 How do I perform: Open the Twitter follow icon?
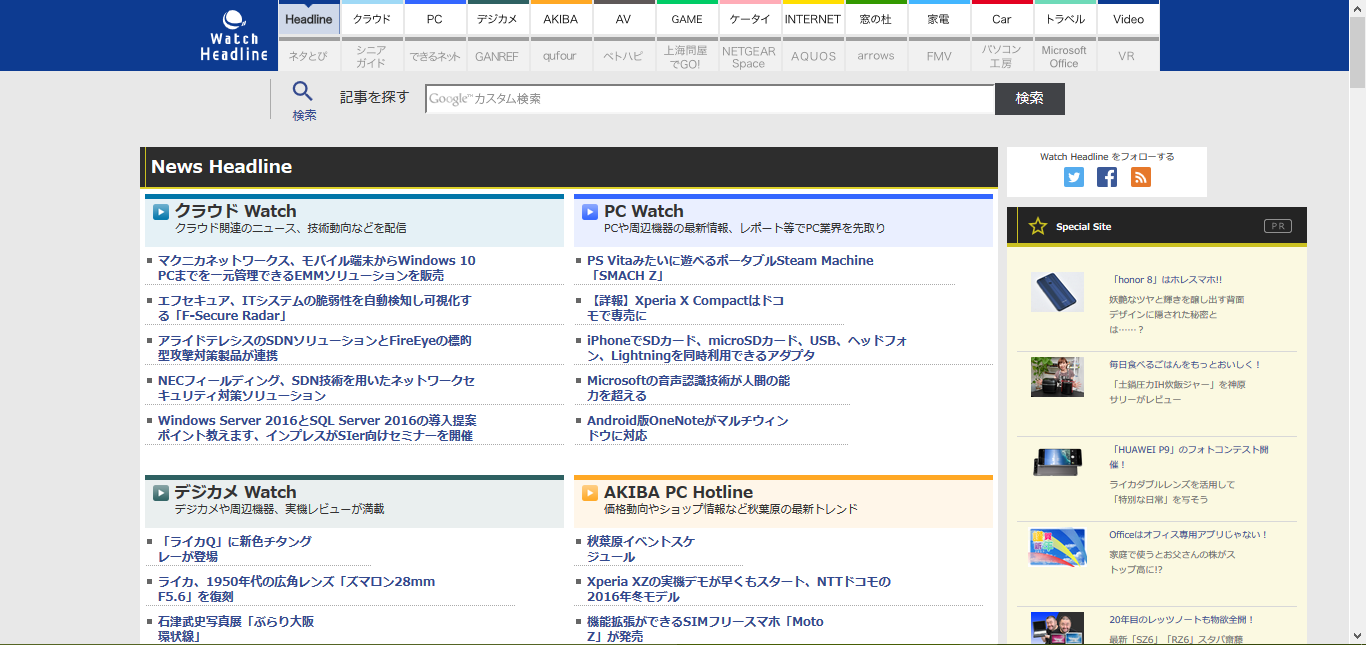pos(1074,177)
